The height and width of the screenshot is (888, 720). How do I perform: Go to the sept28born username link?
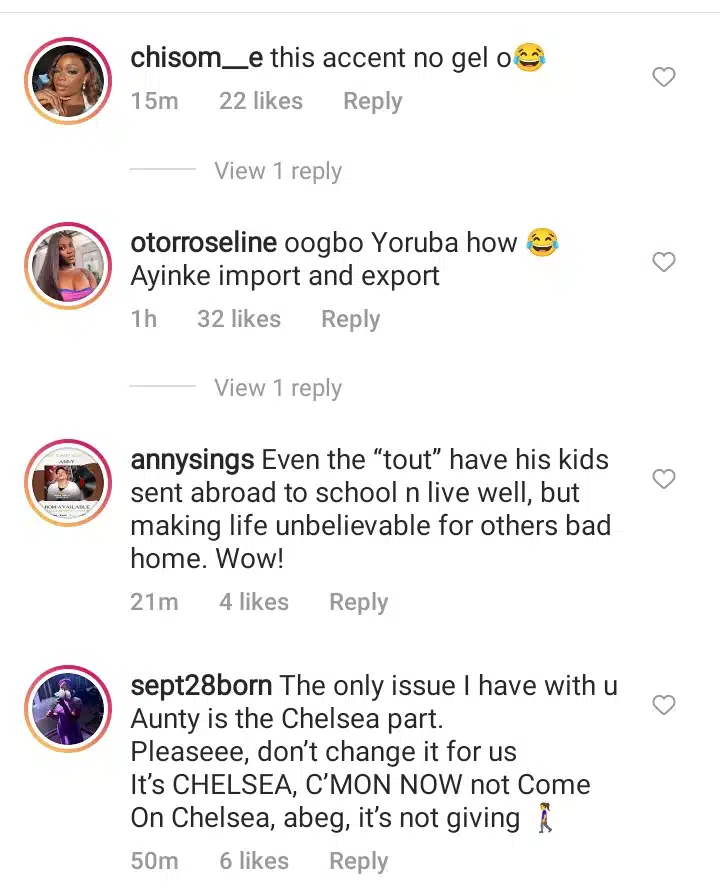pos(201,686)
